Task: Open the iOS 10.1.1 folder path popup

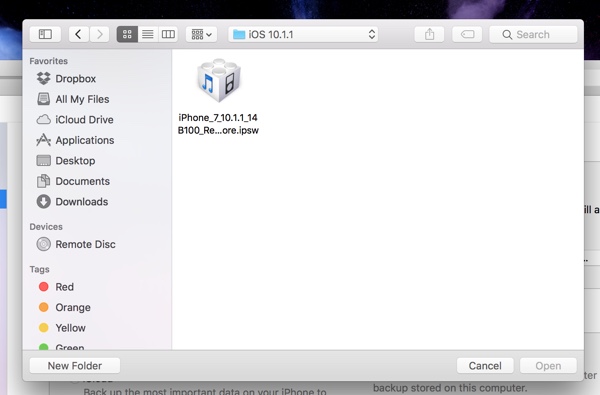Action: (303, 34)
